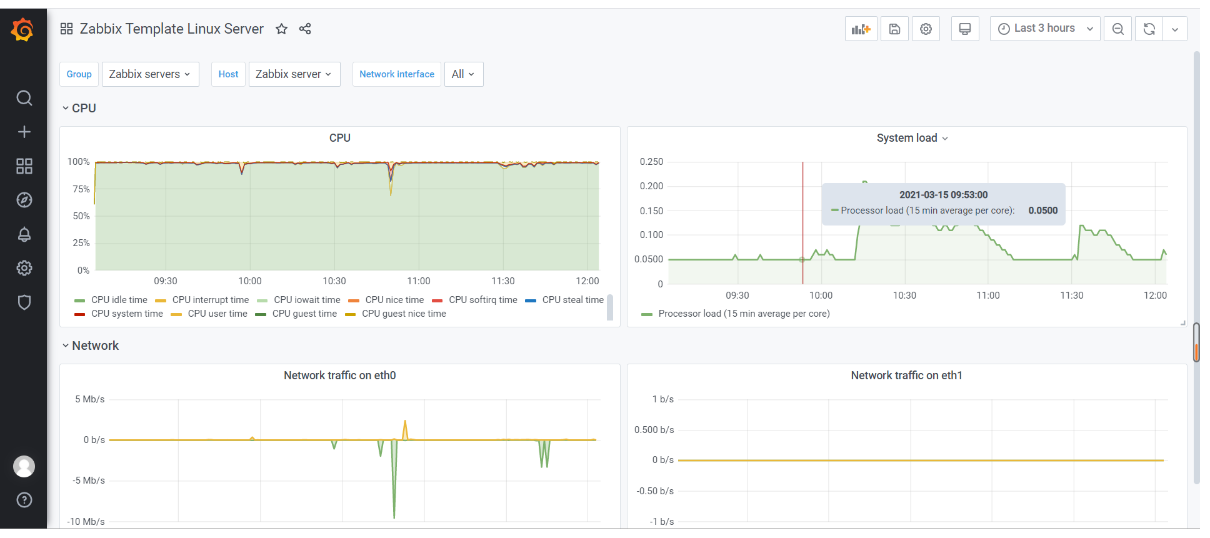Viewport: 1210px width, 538px height.
Task: Open the CPU panel title menu
Action: point(340,138)
